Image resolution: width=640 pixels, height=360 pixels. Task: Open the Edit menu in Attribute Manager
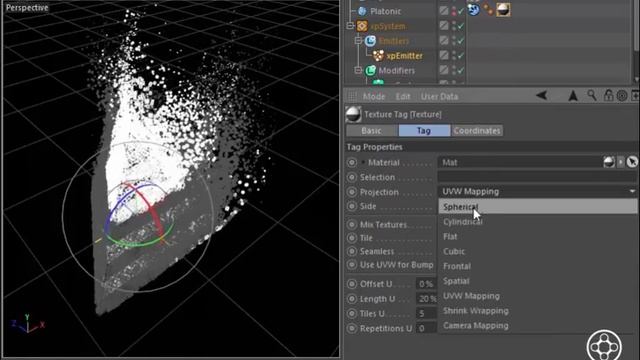tap(403, 97)
